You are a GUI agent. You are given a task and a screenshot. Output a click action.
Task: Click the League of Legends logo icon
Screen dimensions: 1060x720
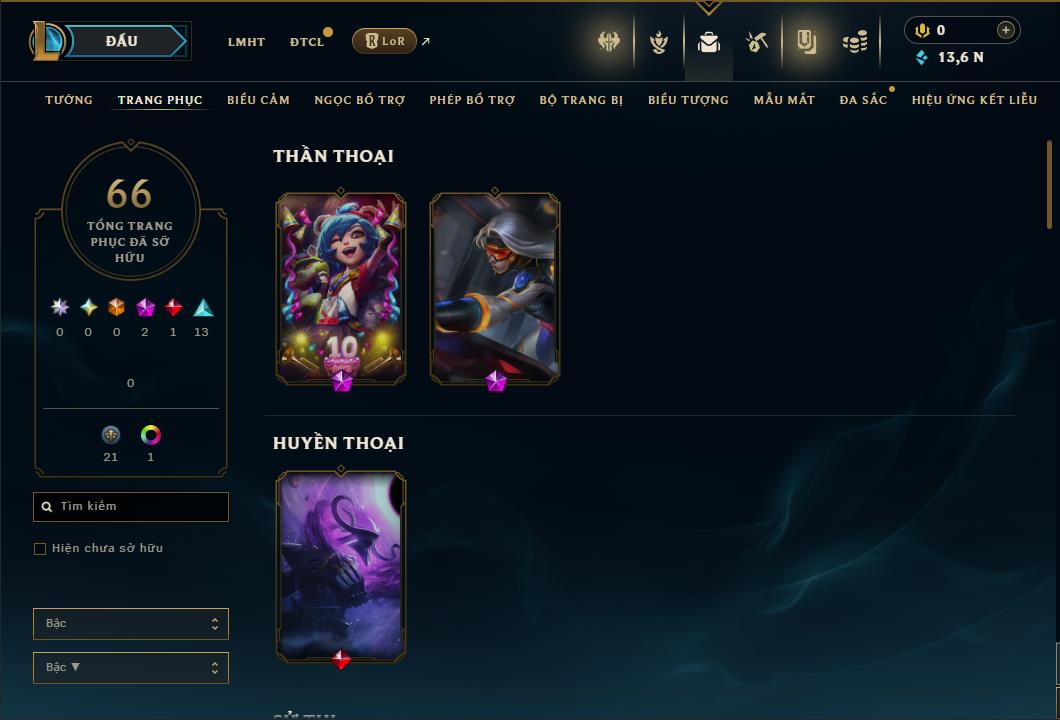[x=46, y=41]
